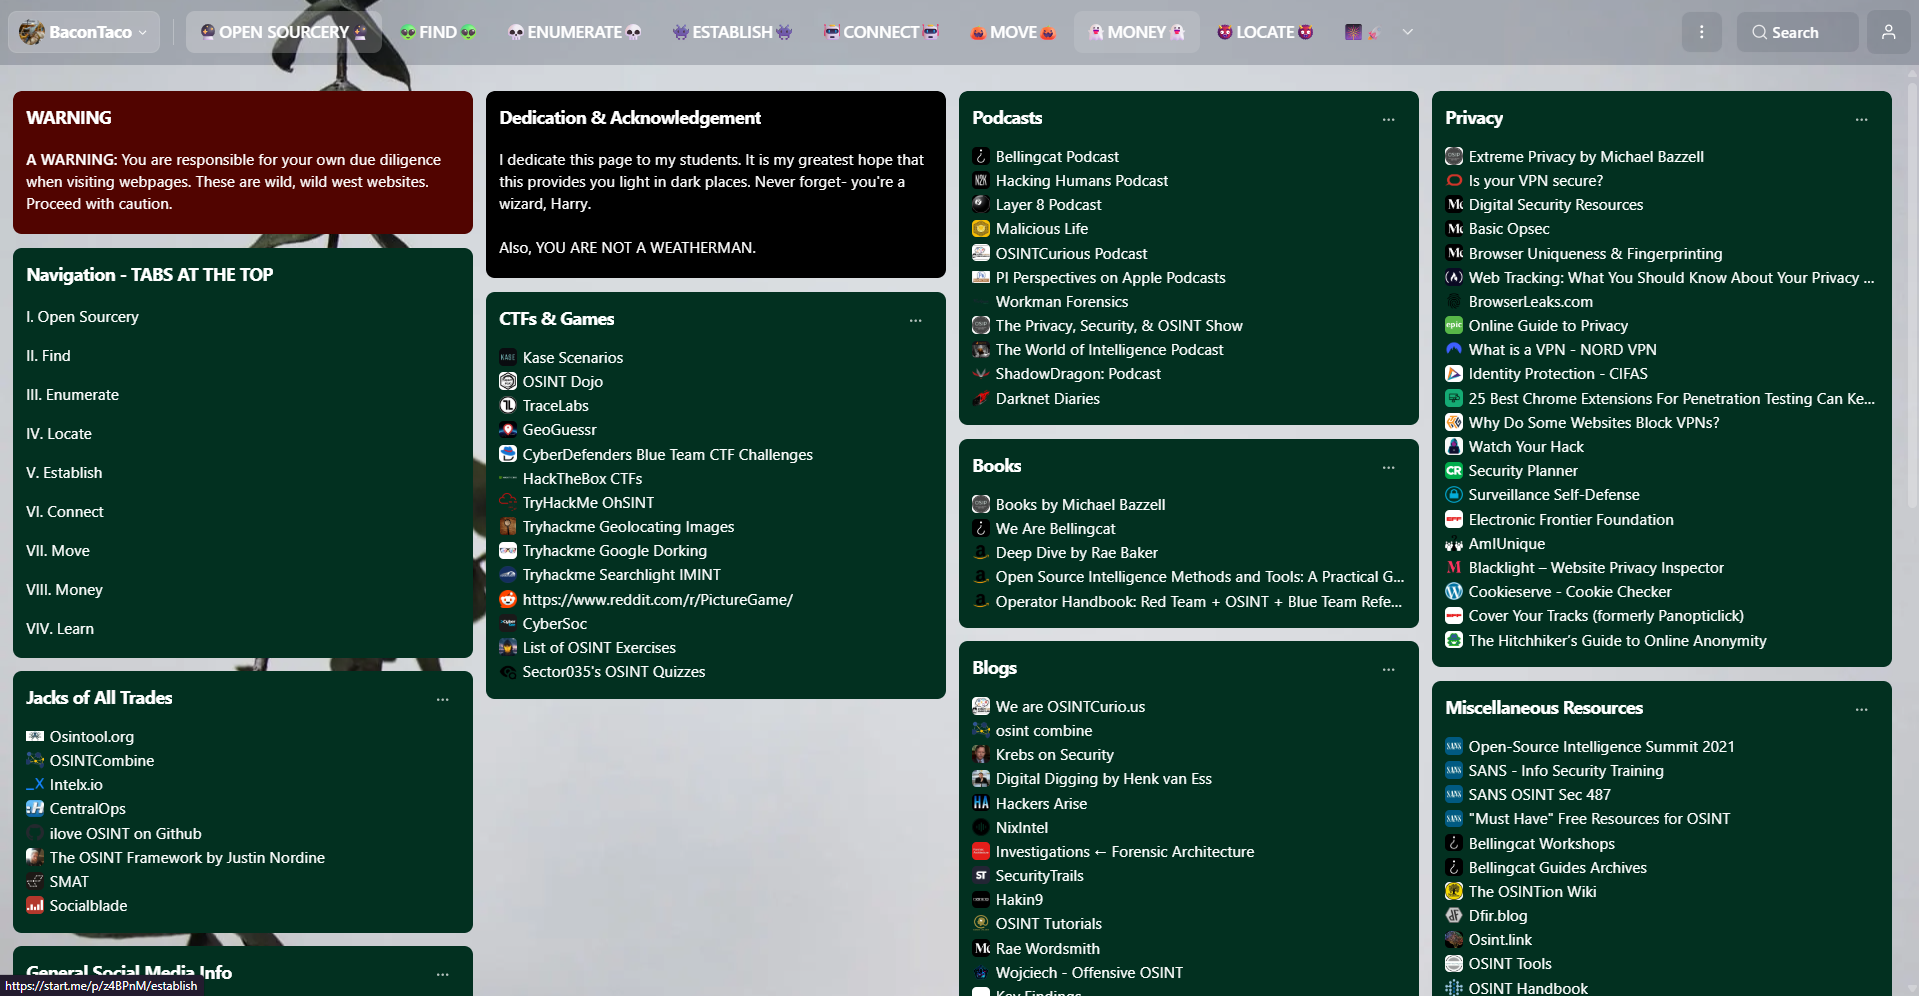
Task: Click the Socialblade icon
Action: tap(35, 905)
